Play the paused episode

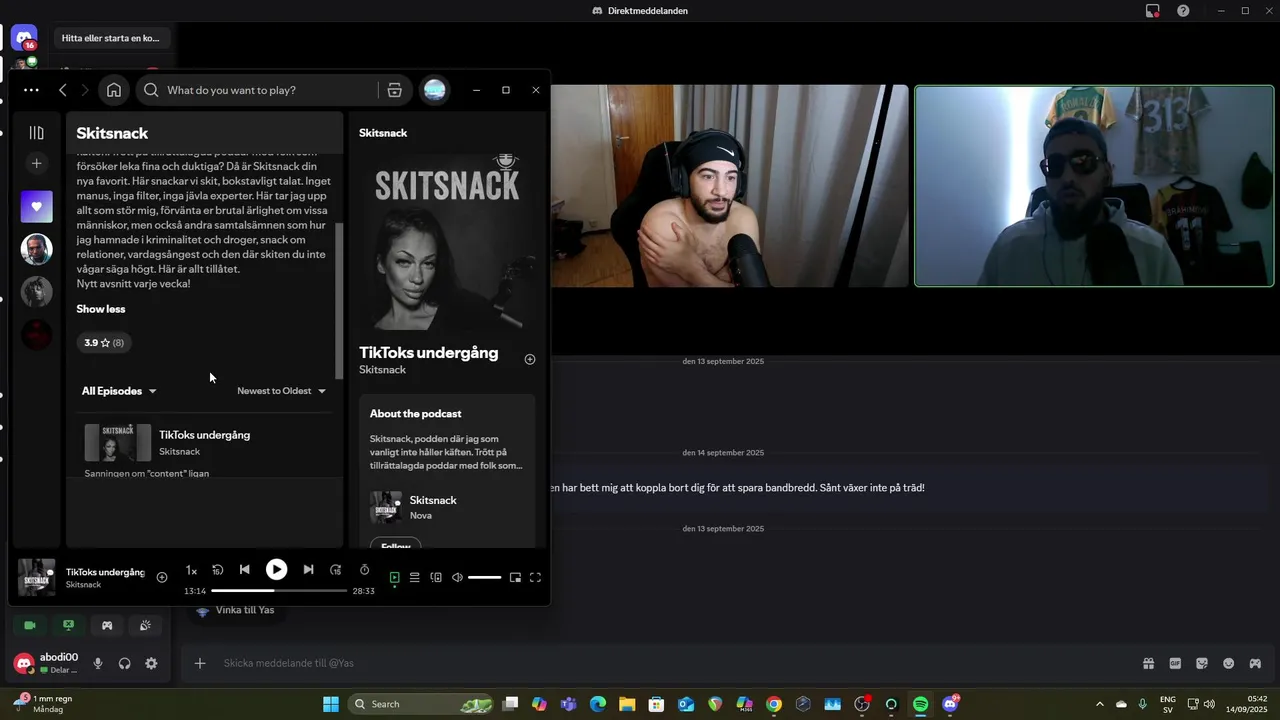276,569
